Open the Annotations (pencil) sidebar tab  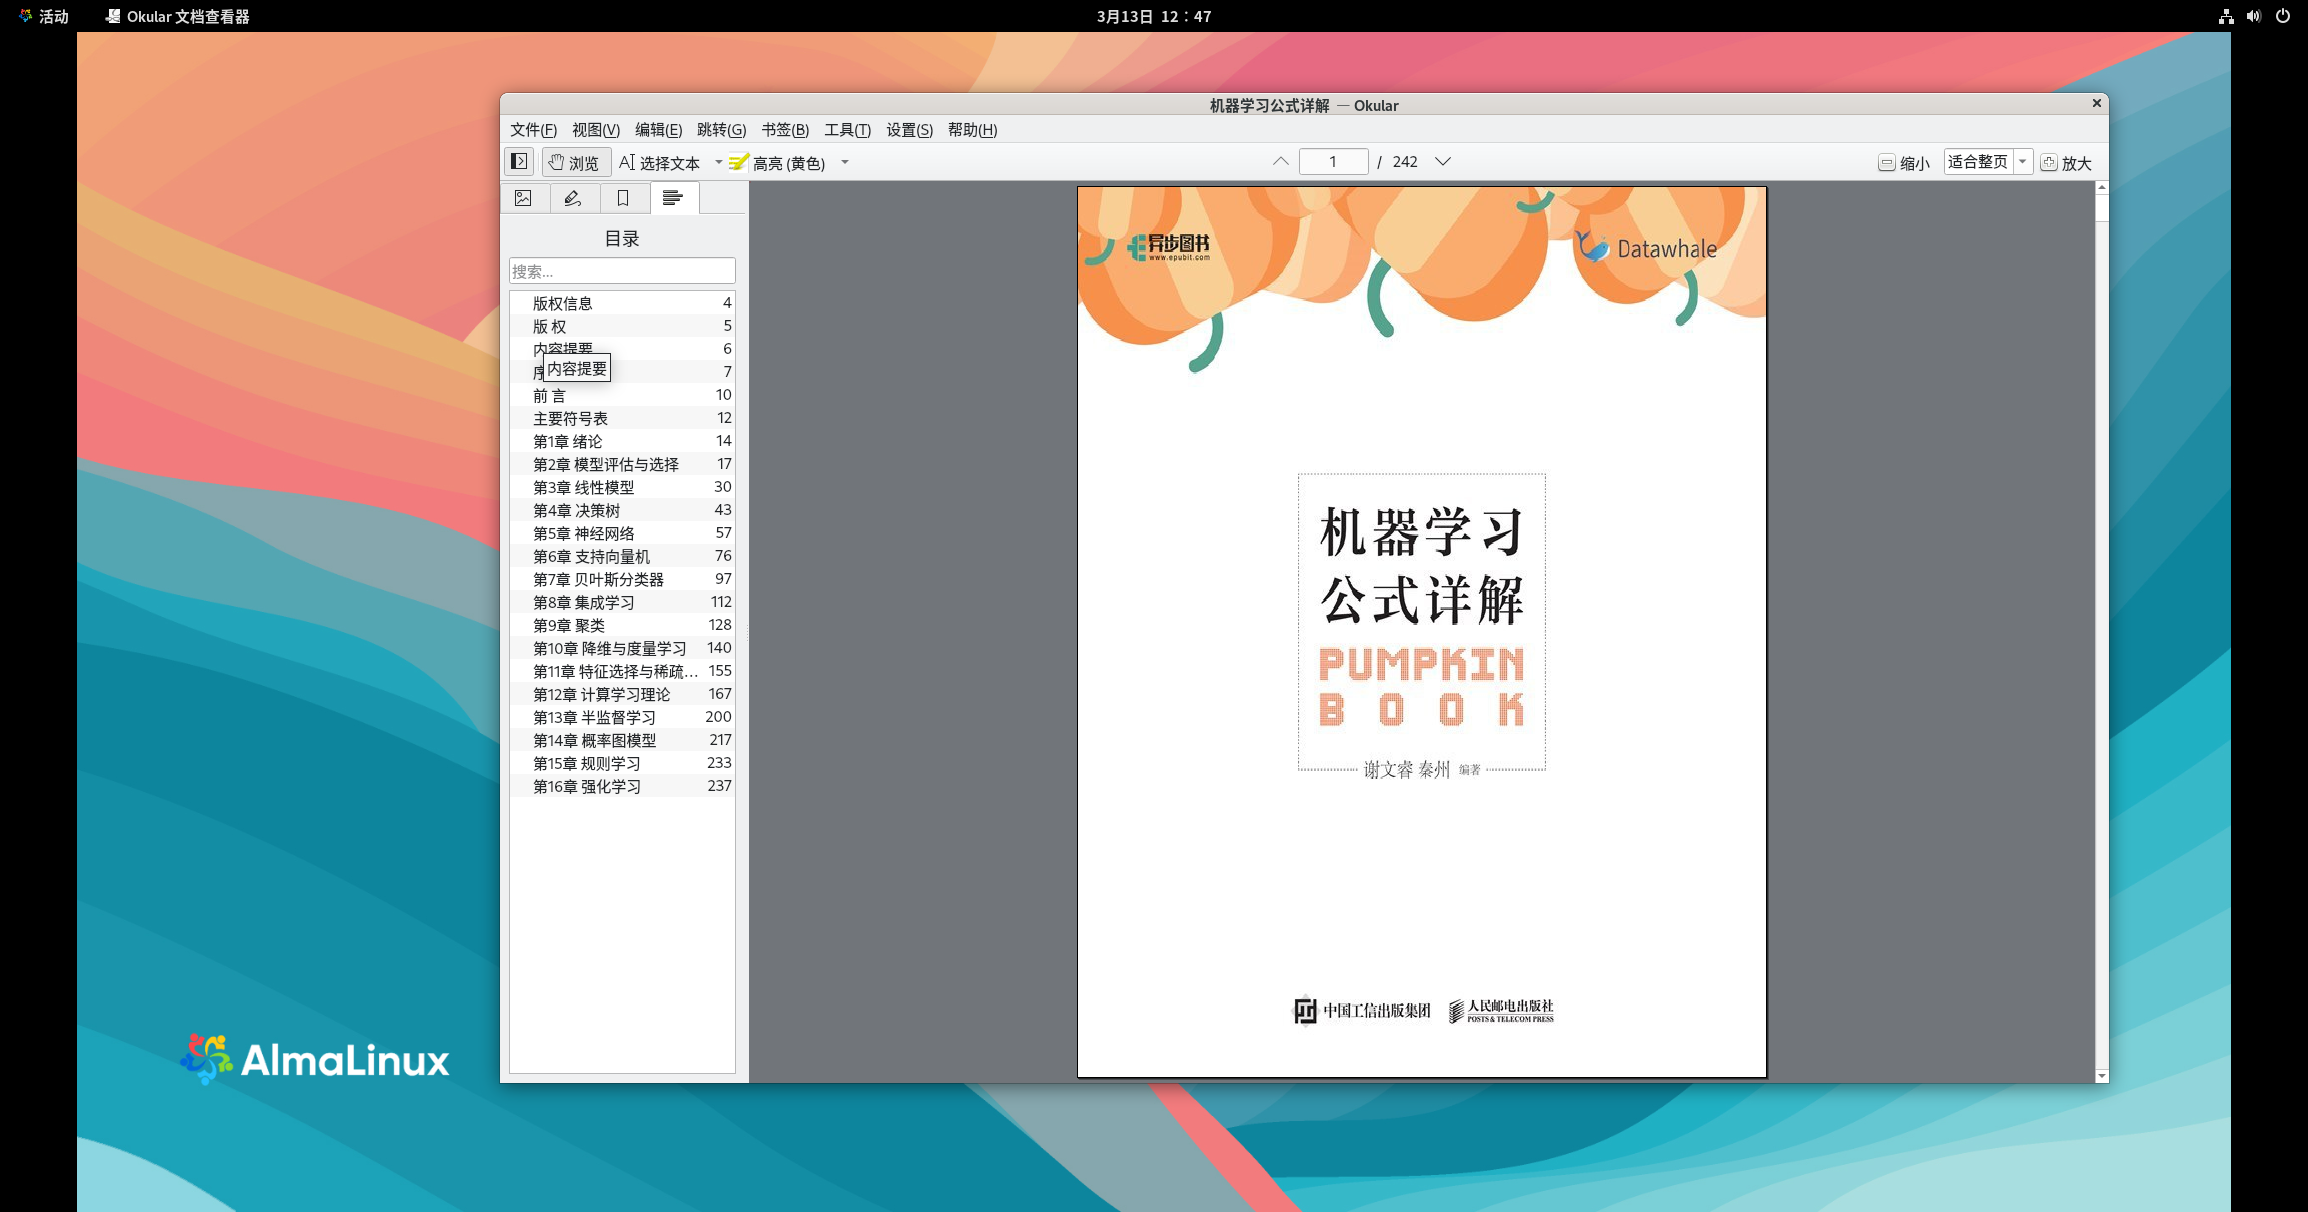tap(573, 198)
